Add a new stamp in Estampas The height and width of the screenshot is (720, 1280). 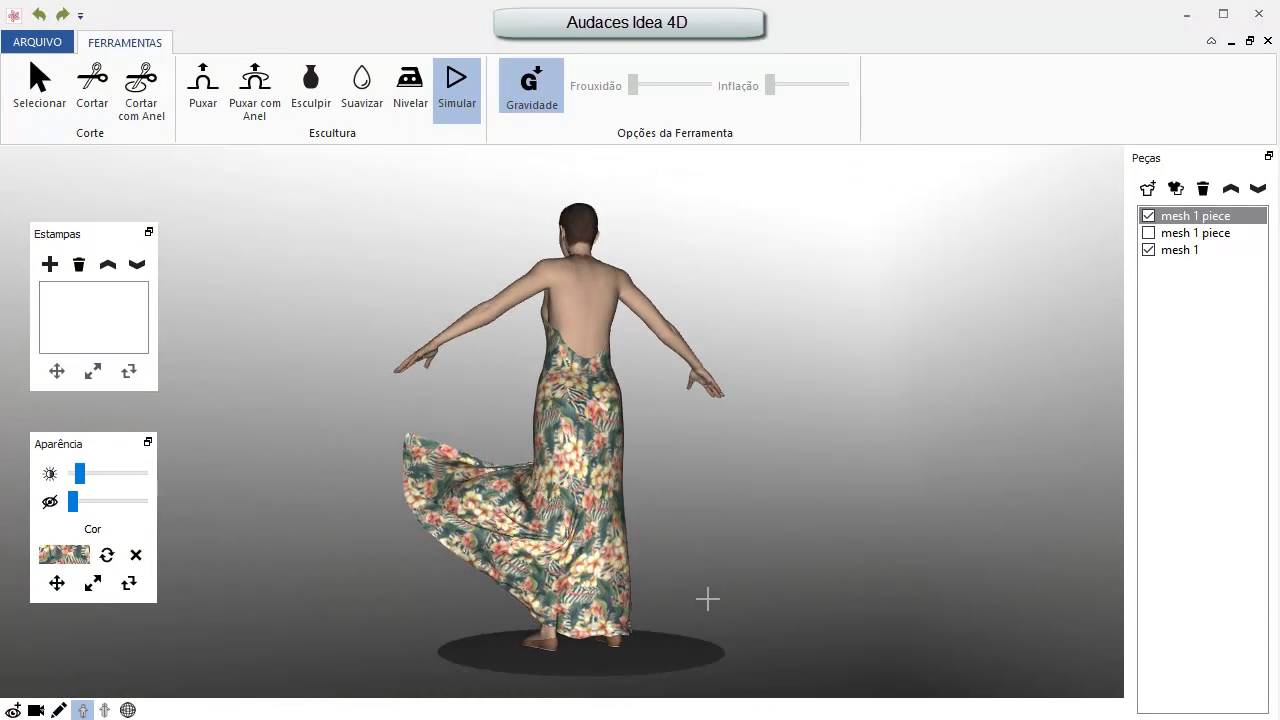(x=50, y=264)
